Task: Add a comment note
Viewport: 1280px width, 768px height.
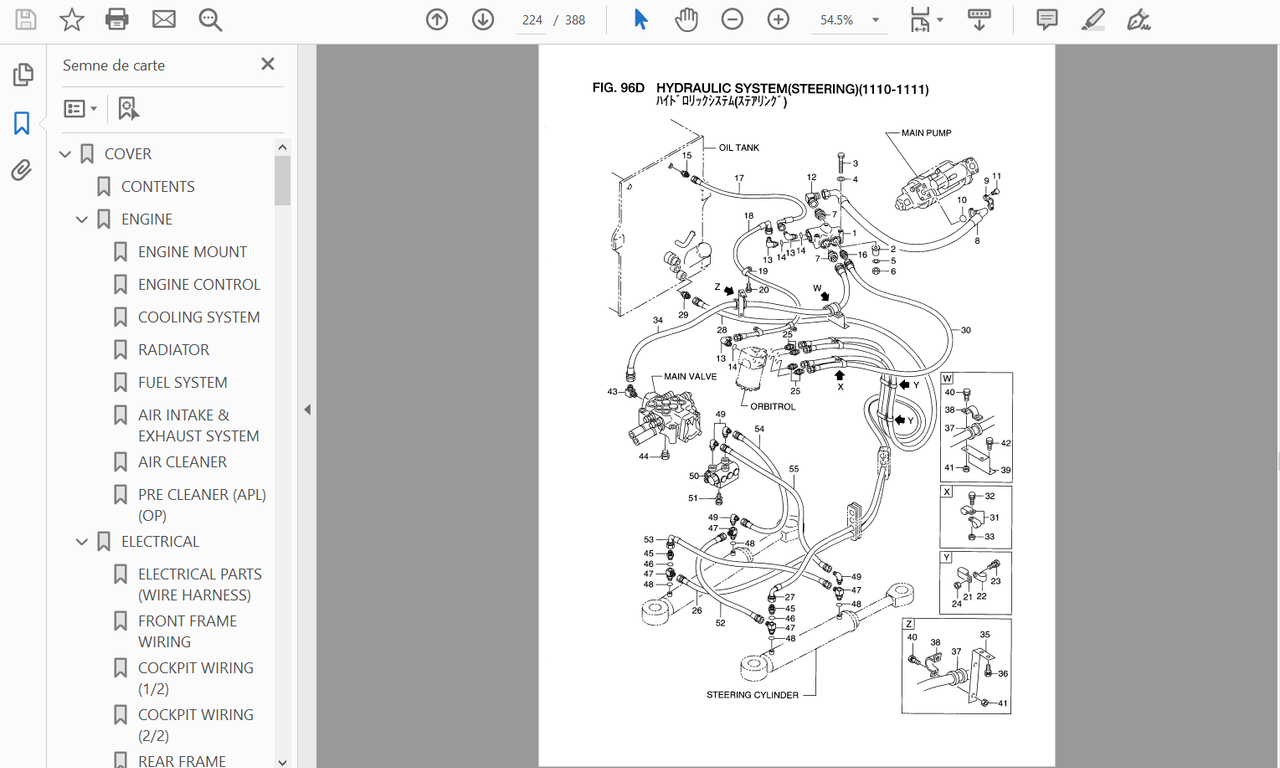Action: 1047,19
